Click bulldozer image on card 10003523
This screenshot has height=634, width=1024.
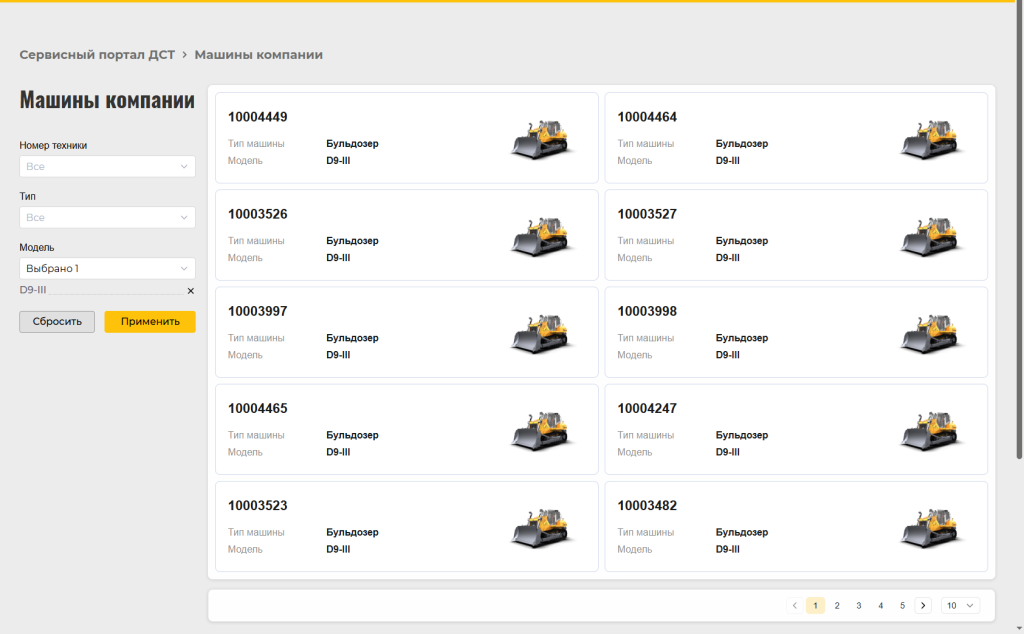pos(542,528)
